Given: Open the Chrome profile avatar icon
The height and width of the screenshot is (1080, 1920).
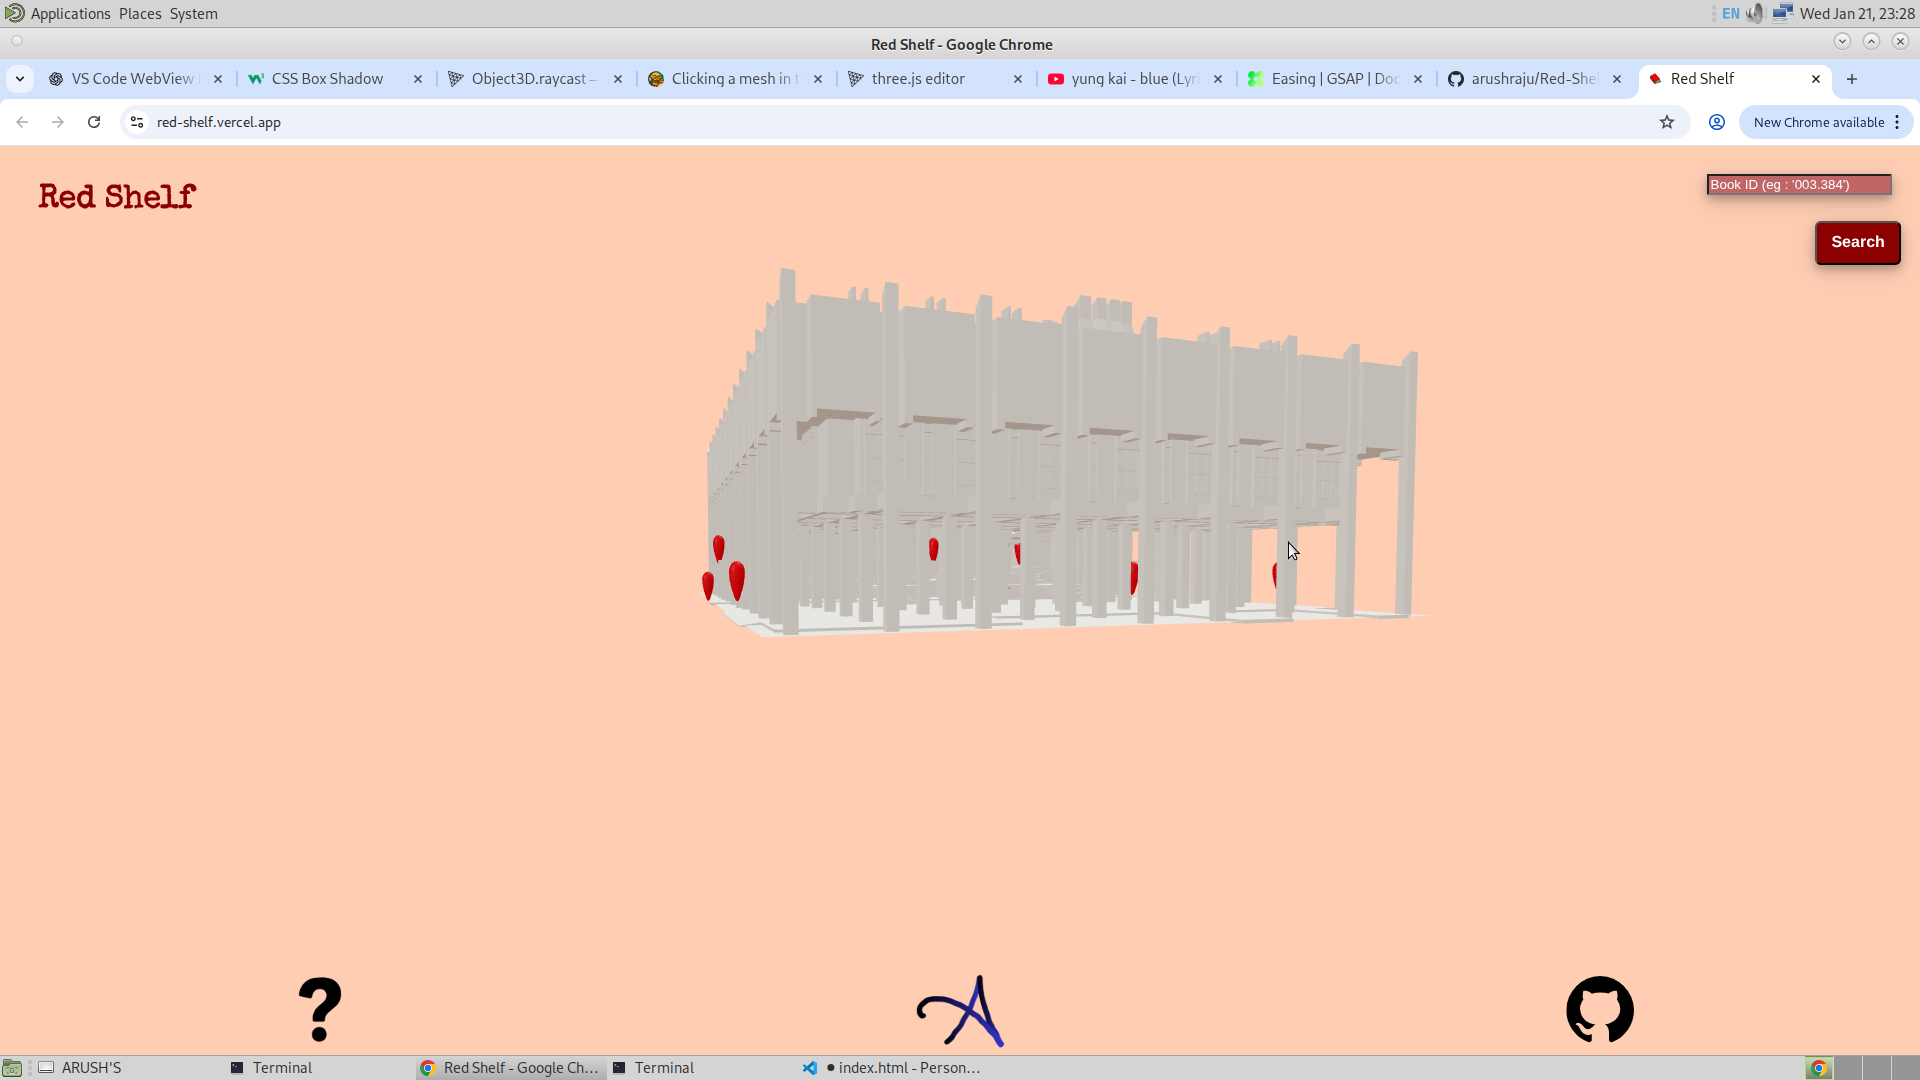Looking at the screenshot, I should (x=1717, y=122).
